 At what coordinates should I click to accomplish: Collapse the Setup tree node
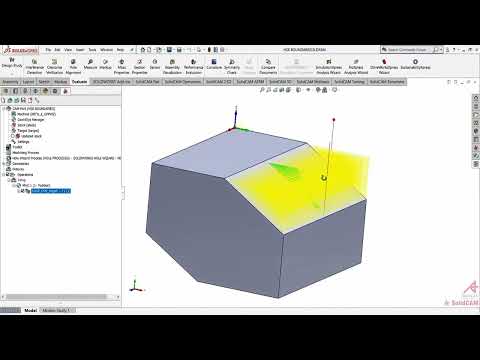[x=9, y=180]
